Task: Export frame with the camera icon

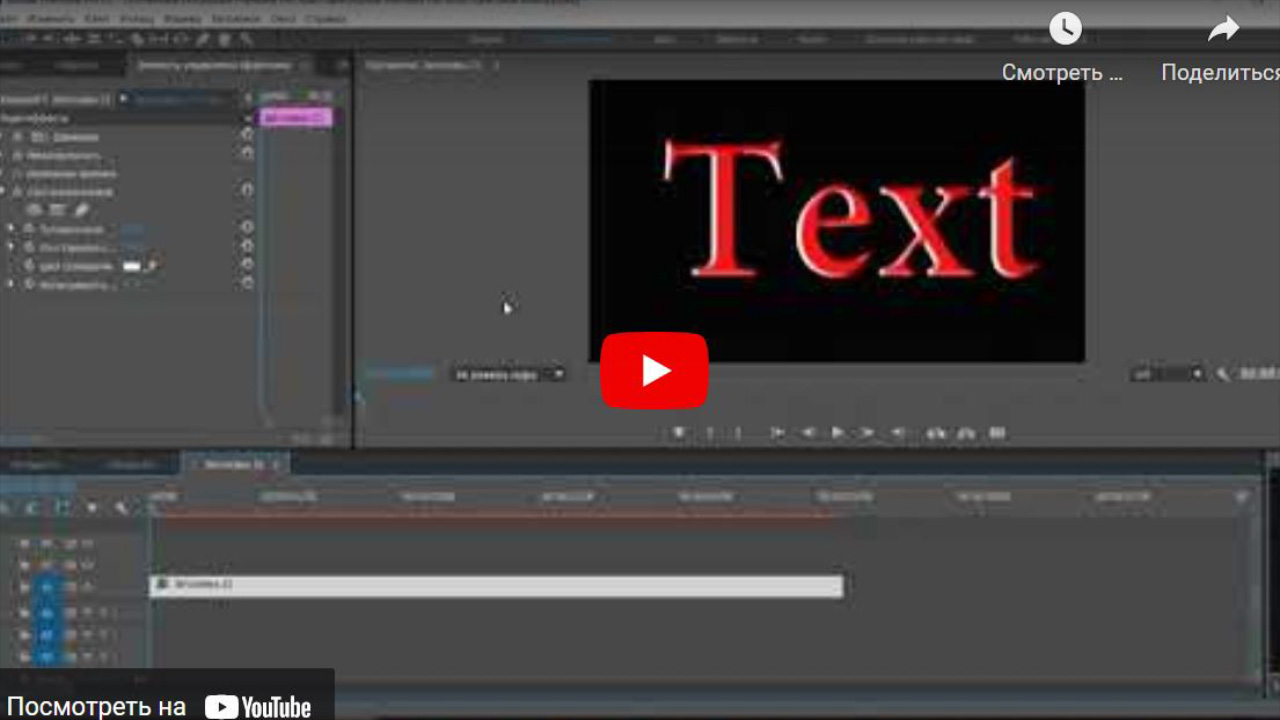Action: pyautogui.click(x=997, y=432)
